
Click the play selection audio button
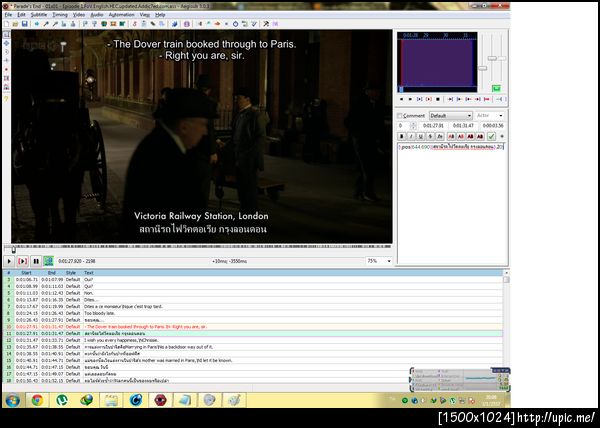click(x=419, y=99)
